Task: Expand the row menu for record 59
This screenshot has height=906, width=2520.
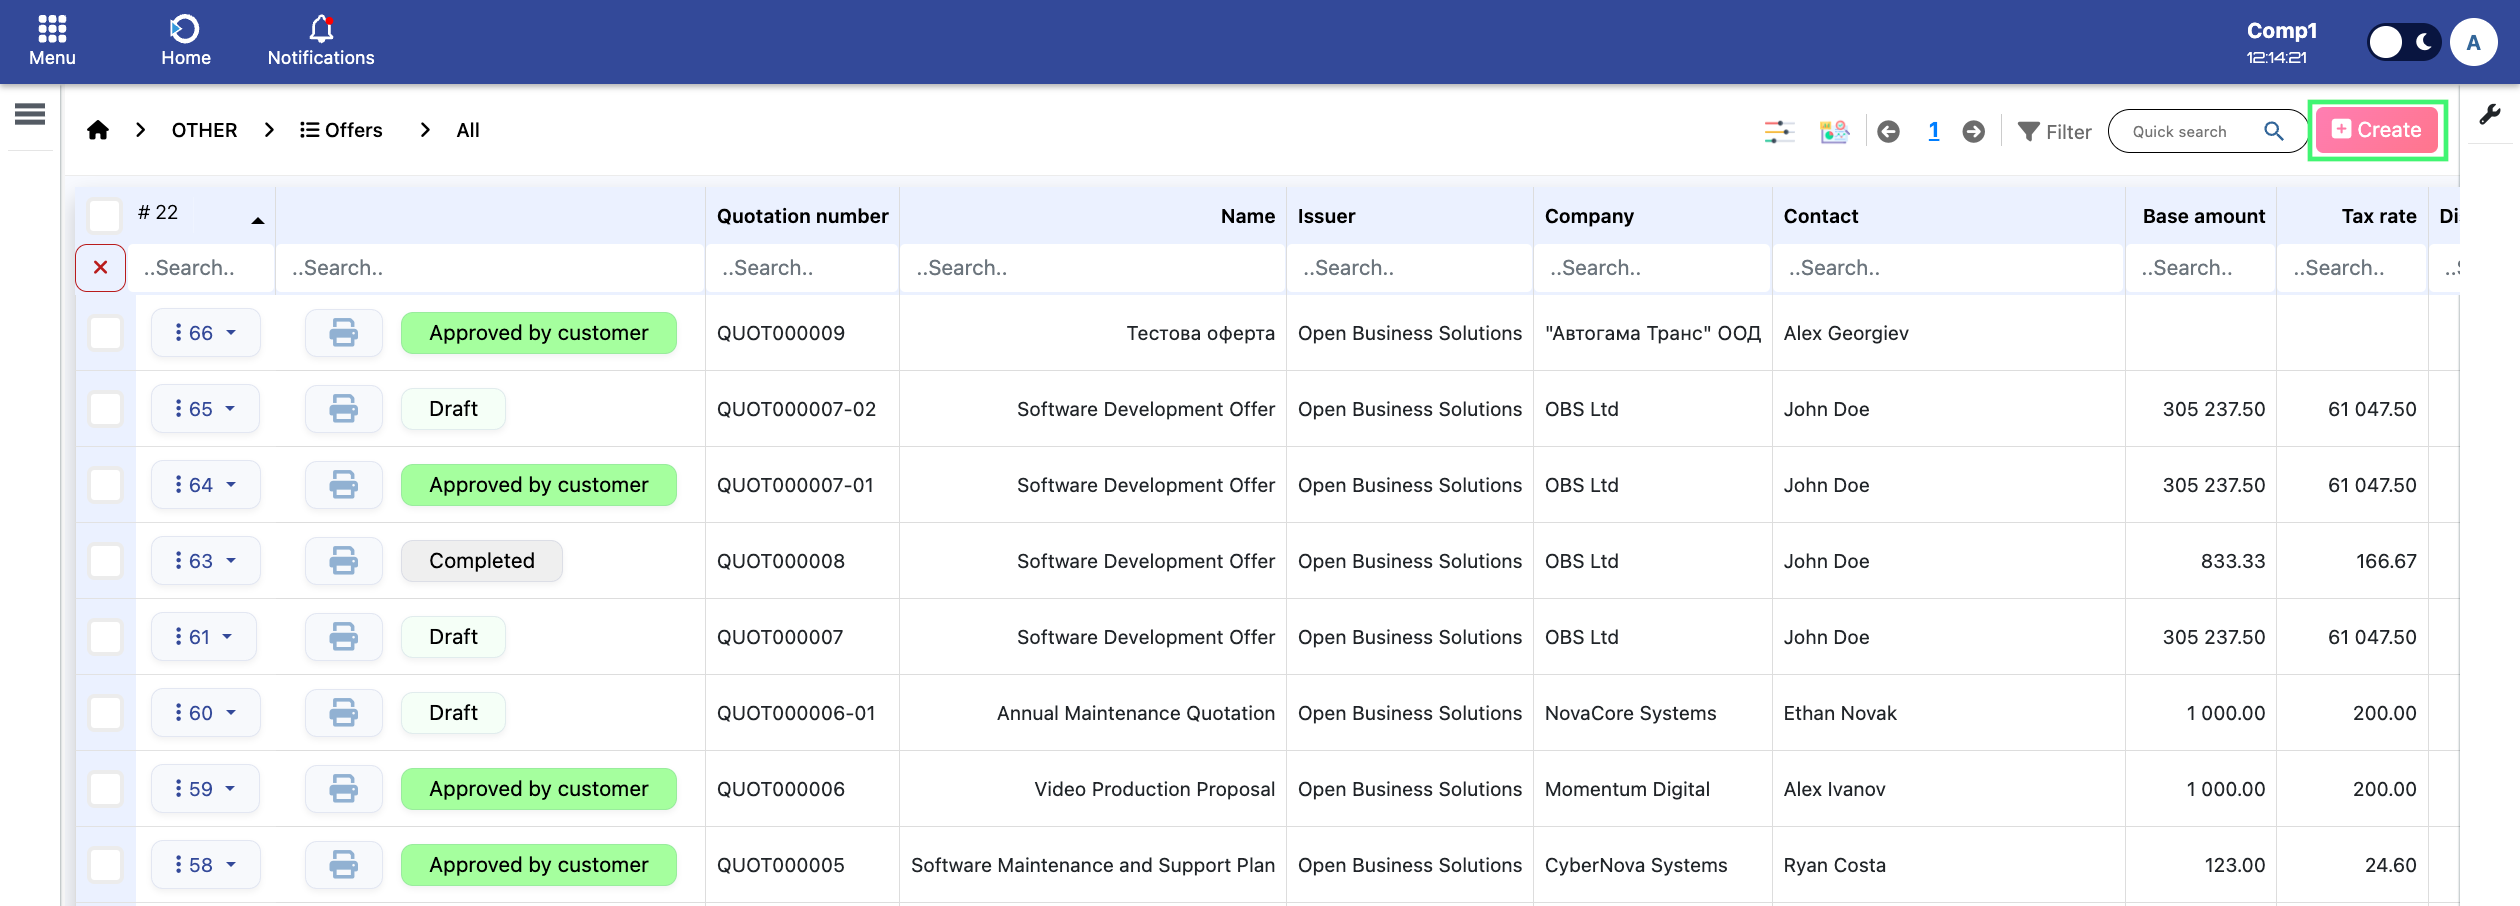Action: coord(205,789)
